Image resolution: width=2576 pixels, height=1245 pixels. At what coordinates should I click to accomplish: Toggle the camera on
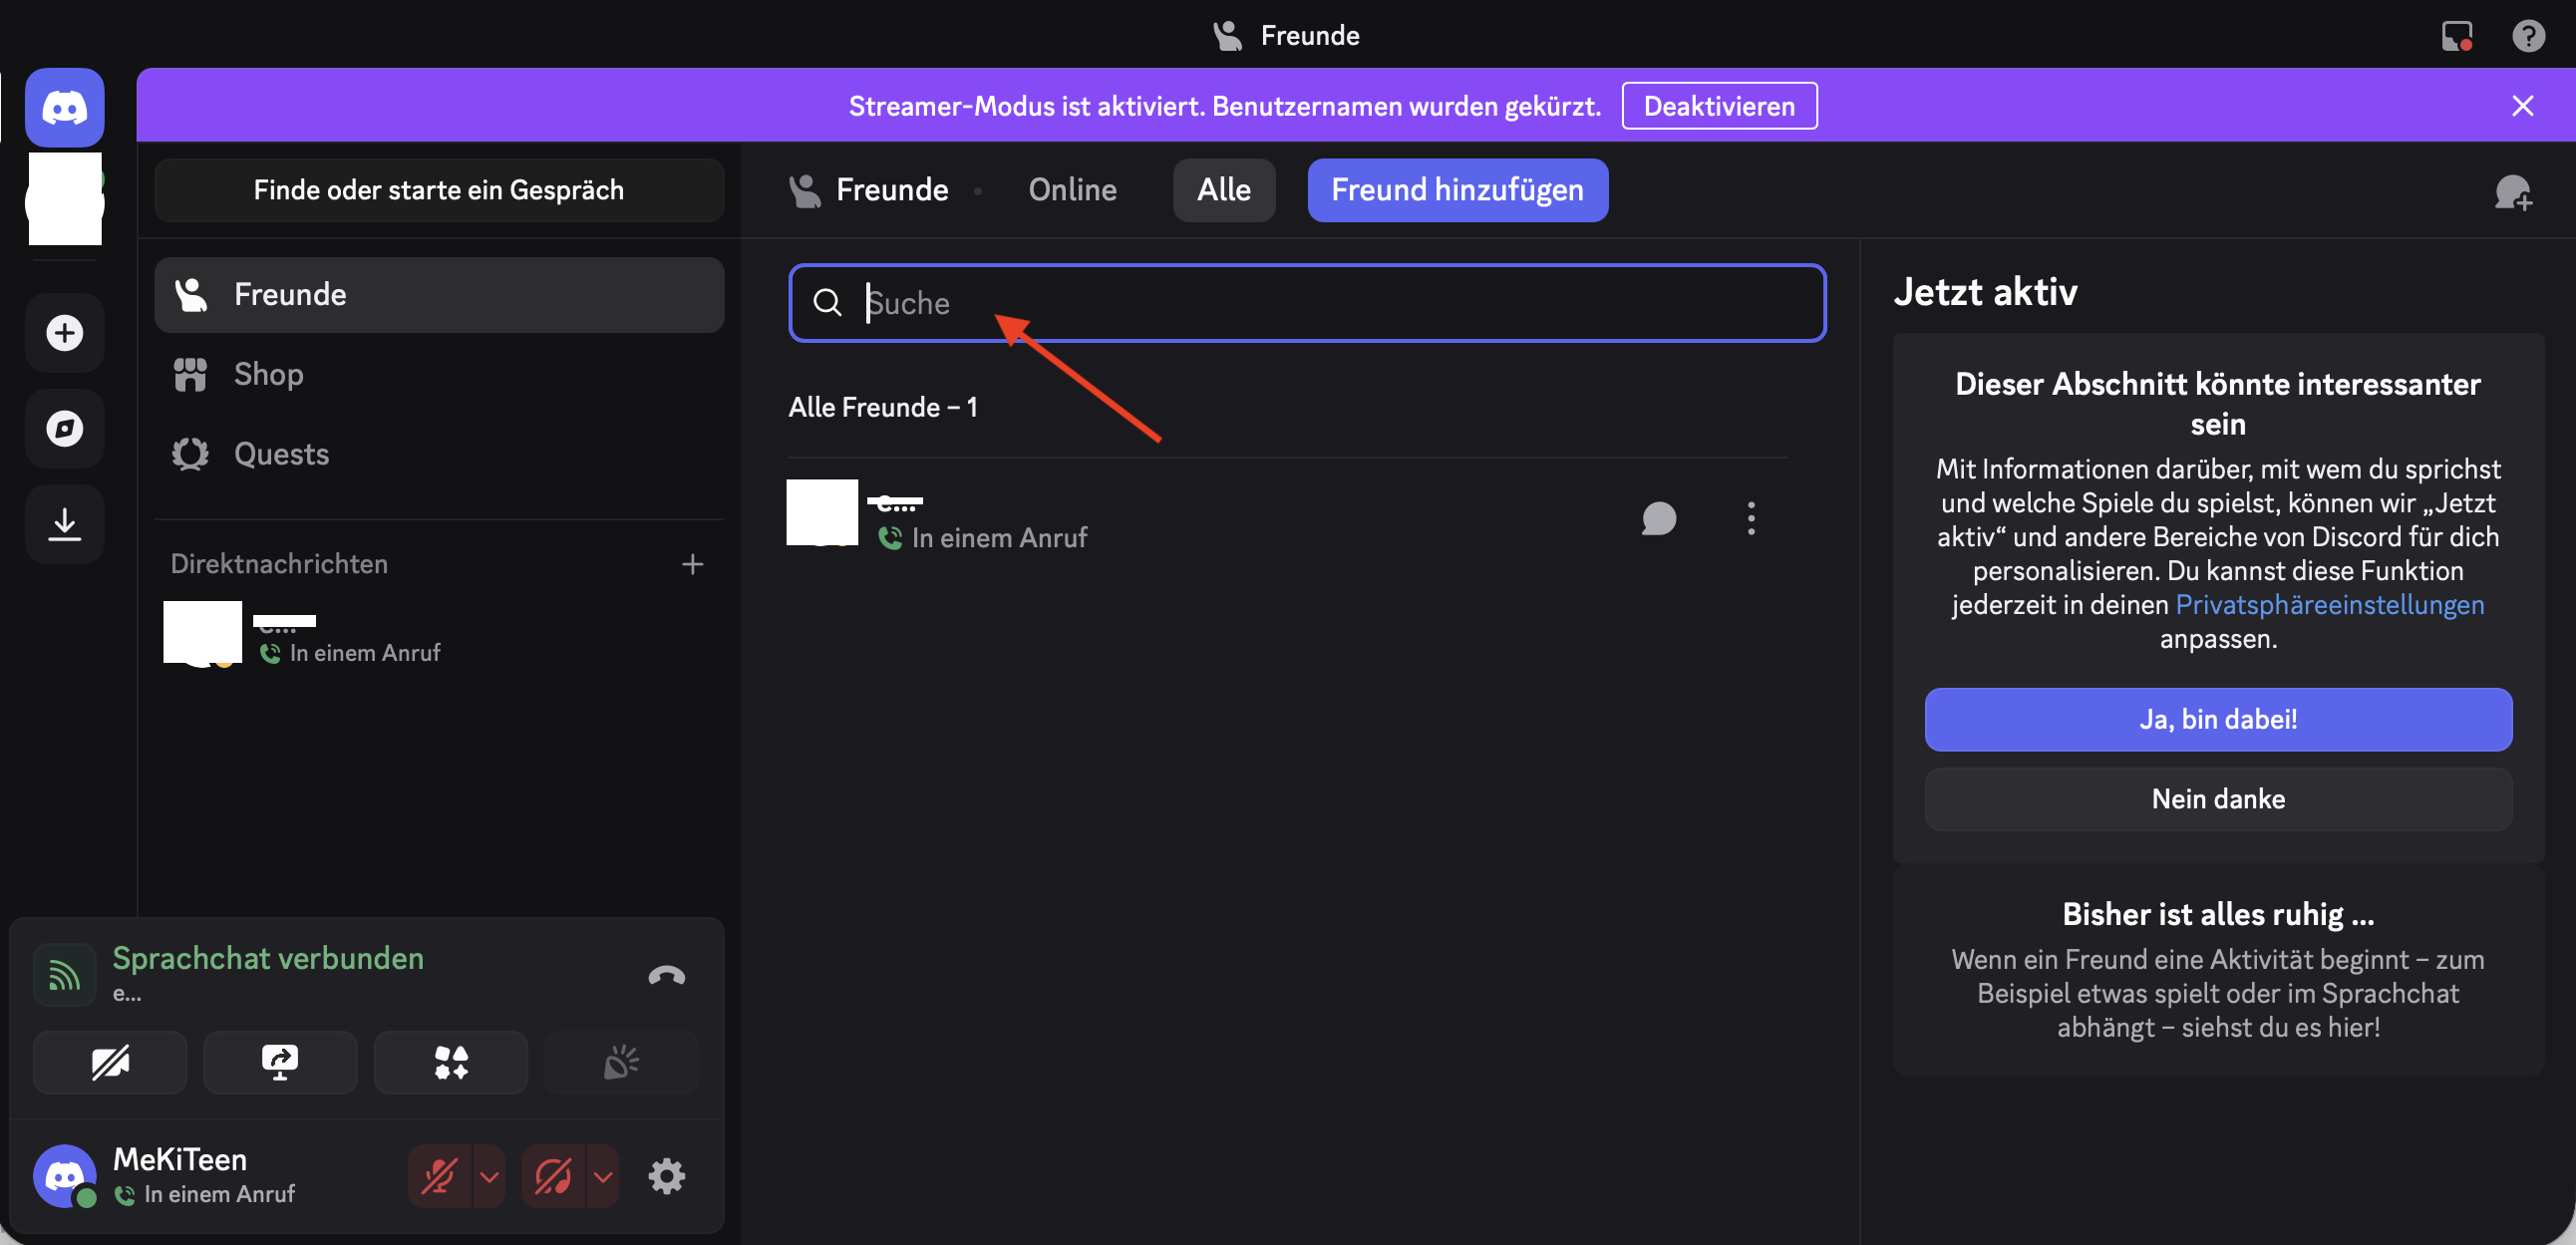[110, 1062]
